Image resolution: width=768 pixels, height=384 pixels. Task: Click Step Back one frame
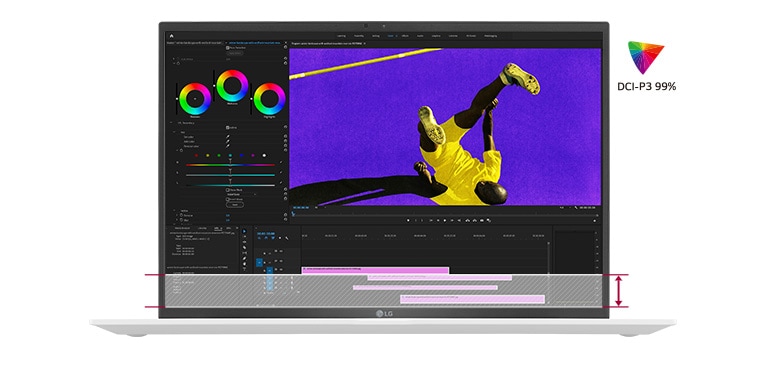pos(438,220)
